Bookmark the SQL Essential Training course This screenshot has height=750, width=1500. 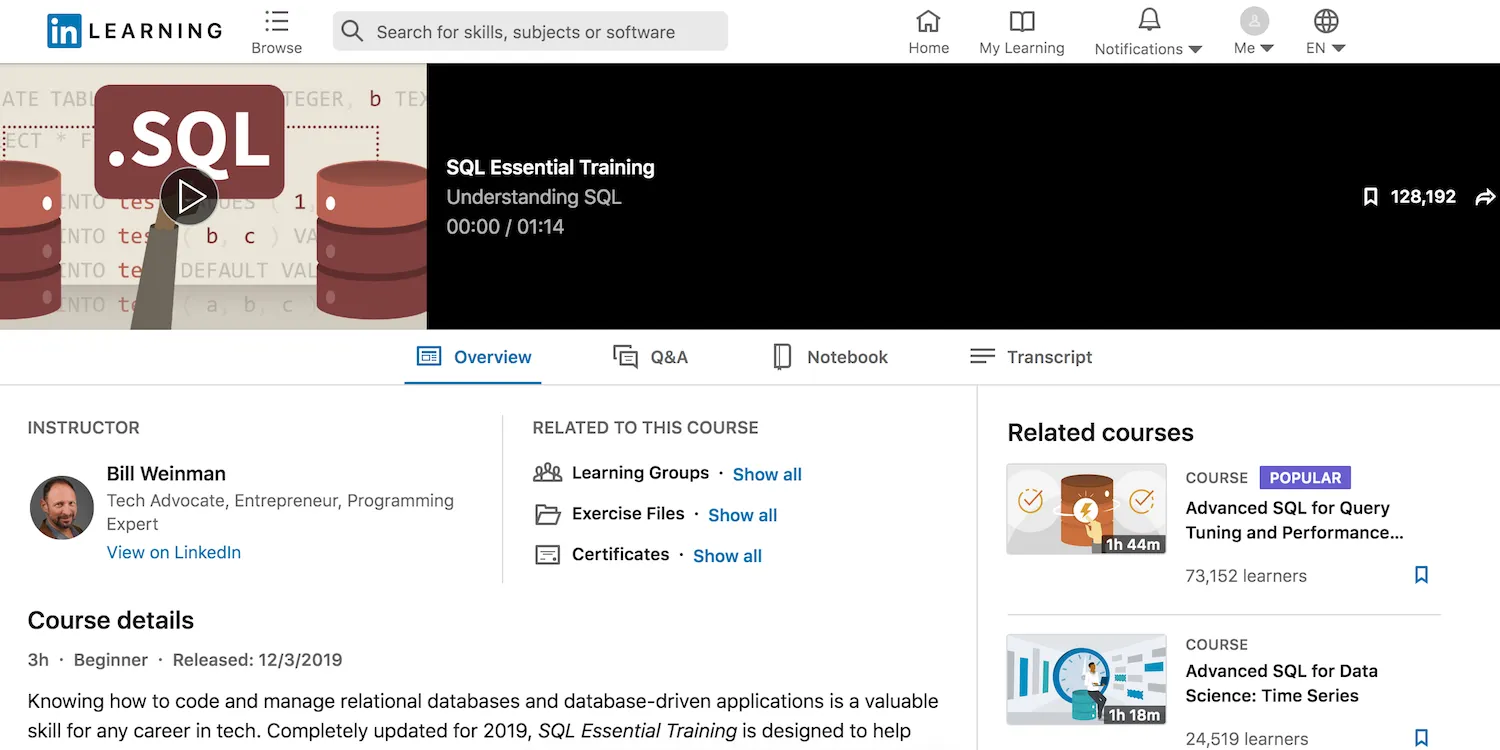(1370, 197)
